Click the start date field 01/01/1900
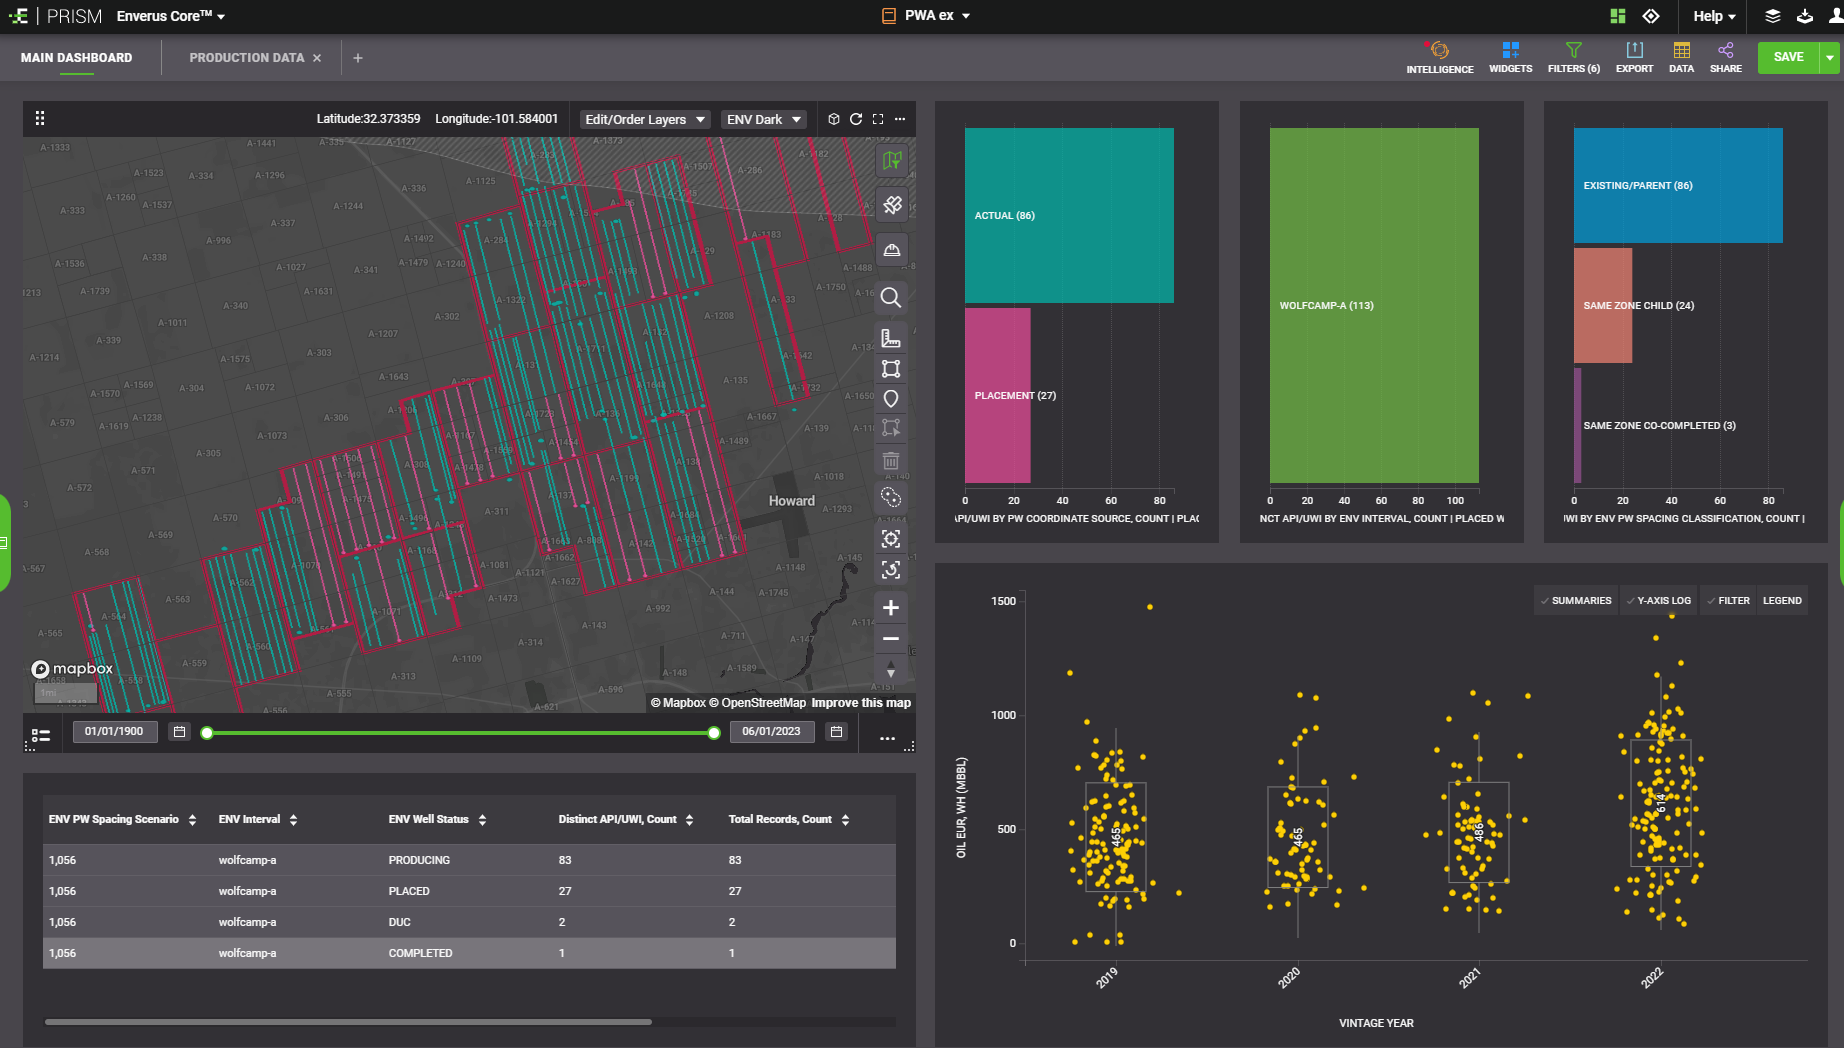The width and height of the screenshot is (1844, 1048). tap(114, 732)
